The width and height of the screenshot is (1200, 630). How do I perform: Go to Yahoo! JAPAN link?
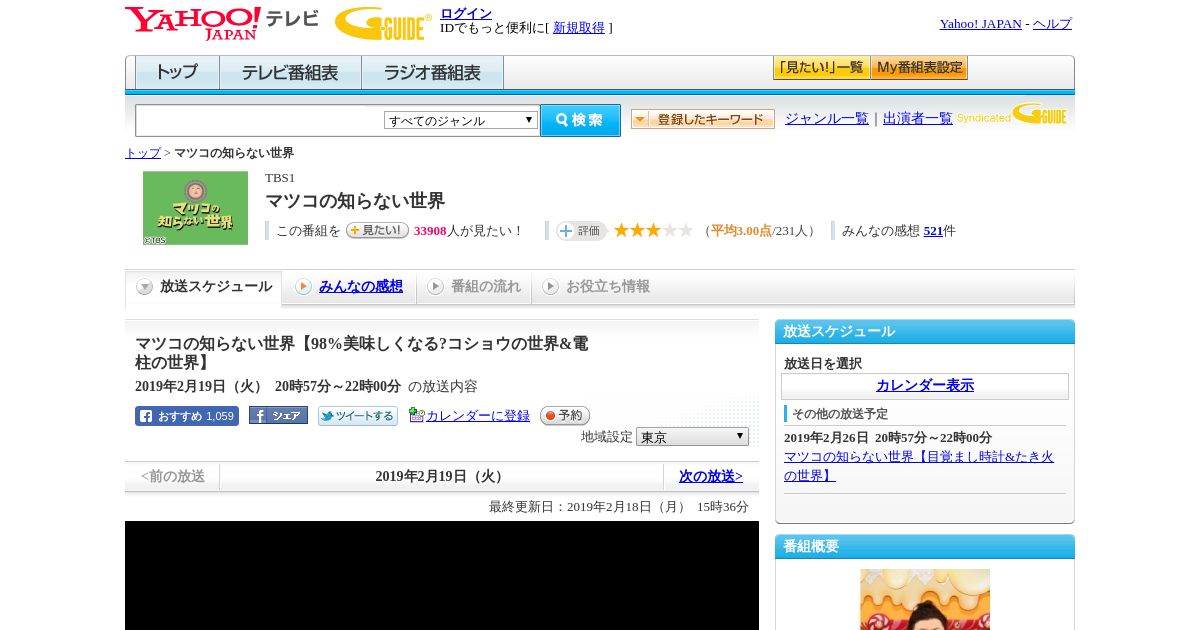pyautogui.click(x=980, y=24)
